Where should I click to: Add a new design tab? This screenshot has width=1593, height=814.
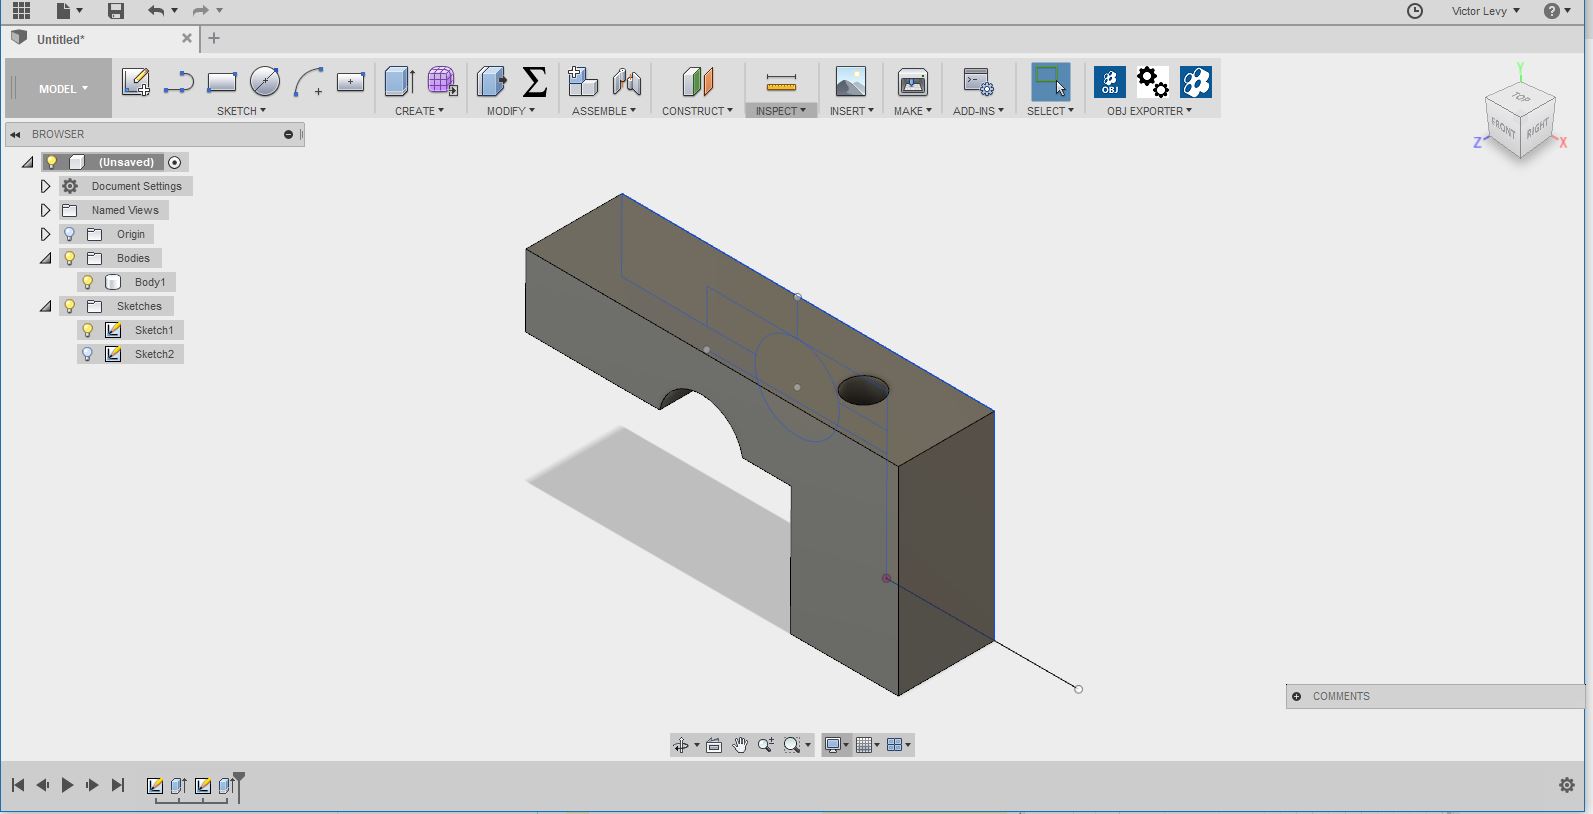point(214,39)
